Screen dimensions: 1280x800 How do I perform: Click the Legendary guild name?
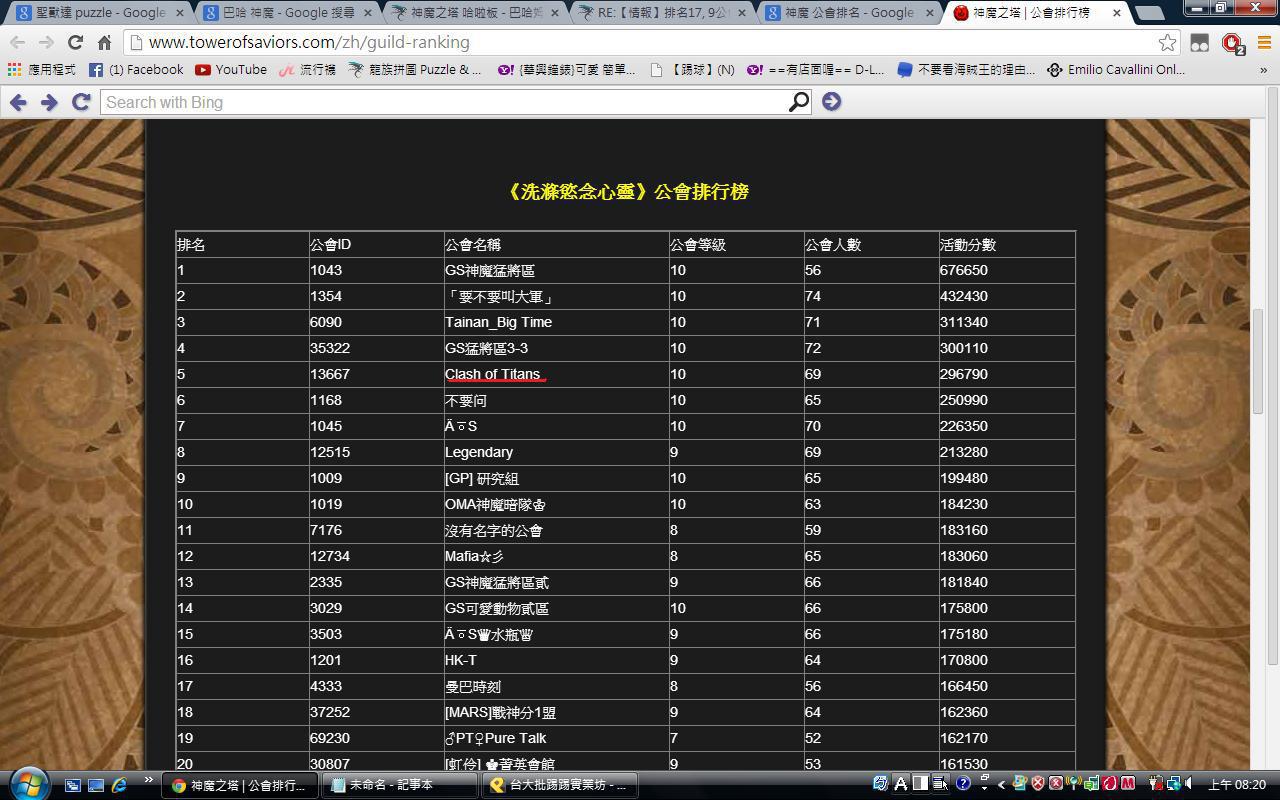pos(479,452)
